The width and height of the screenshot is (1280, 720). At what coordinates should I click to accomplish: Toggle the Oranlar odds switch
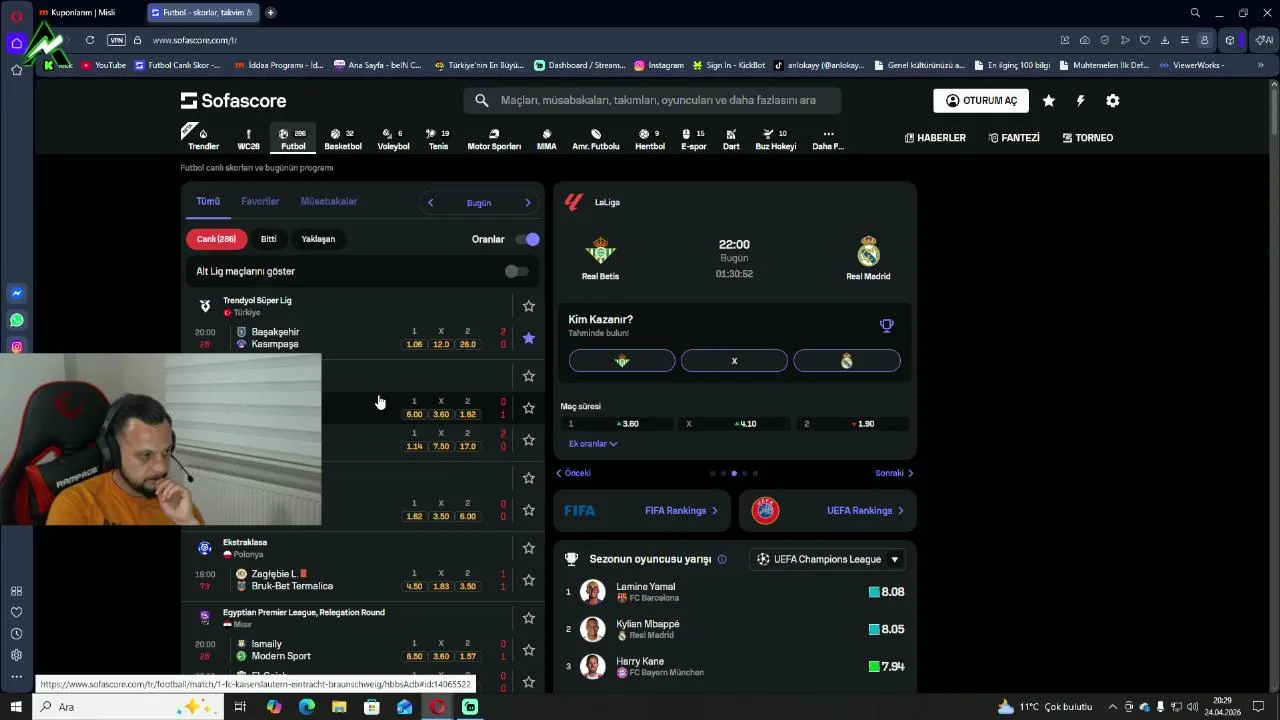527,239
